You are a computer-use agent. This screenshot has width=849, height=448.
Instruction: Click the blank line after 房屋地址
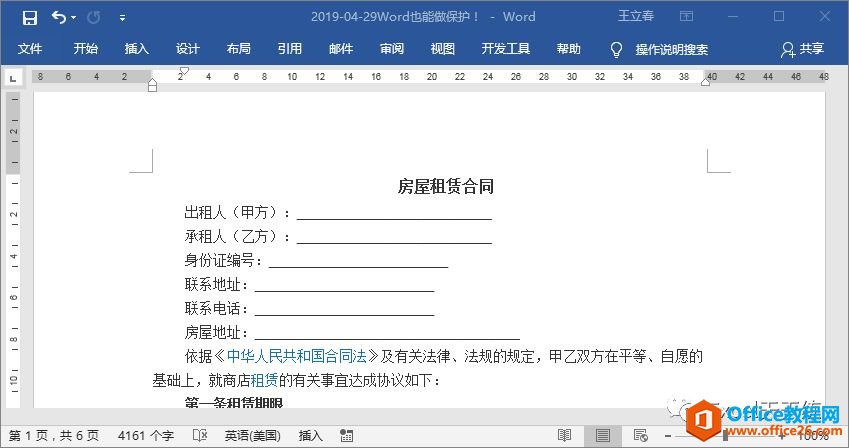coord(387,339)
